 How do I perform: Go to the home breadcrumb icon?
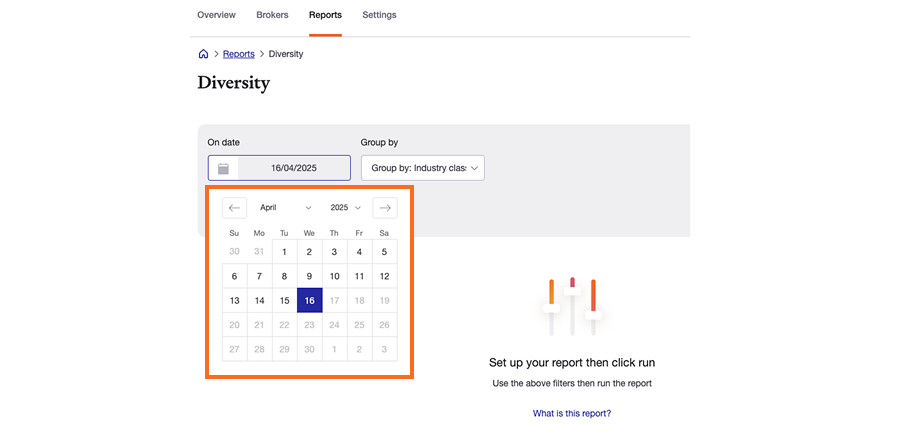pos(203,54)
